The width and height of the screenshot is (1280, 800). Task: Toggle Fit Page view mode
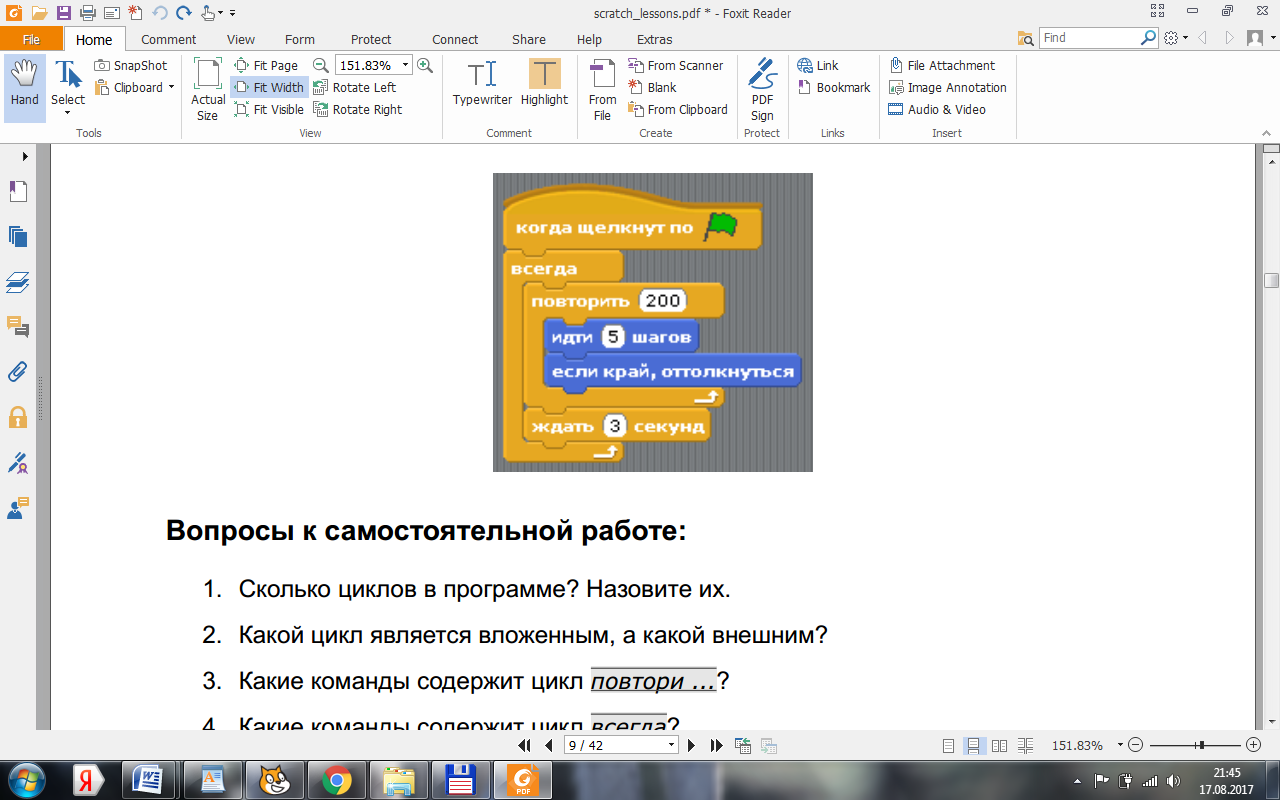[x=266, y=65]
